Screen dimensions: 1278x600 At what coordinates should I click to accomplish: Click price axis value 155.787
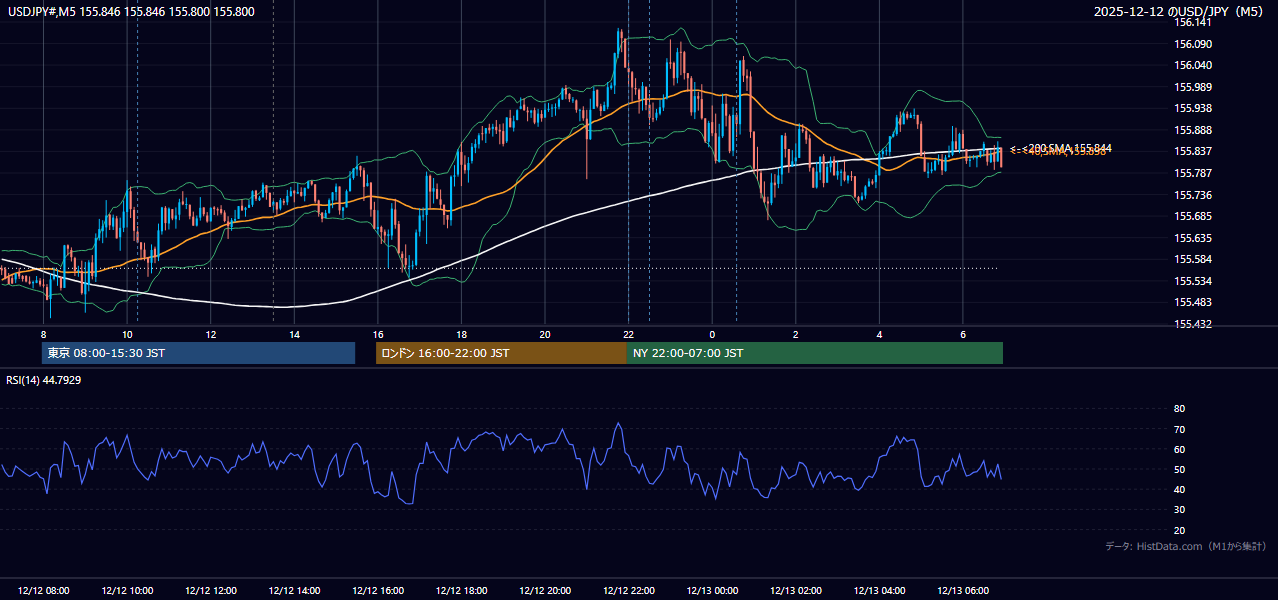click(1194, 173)
